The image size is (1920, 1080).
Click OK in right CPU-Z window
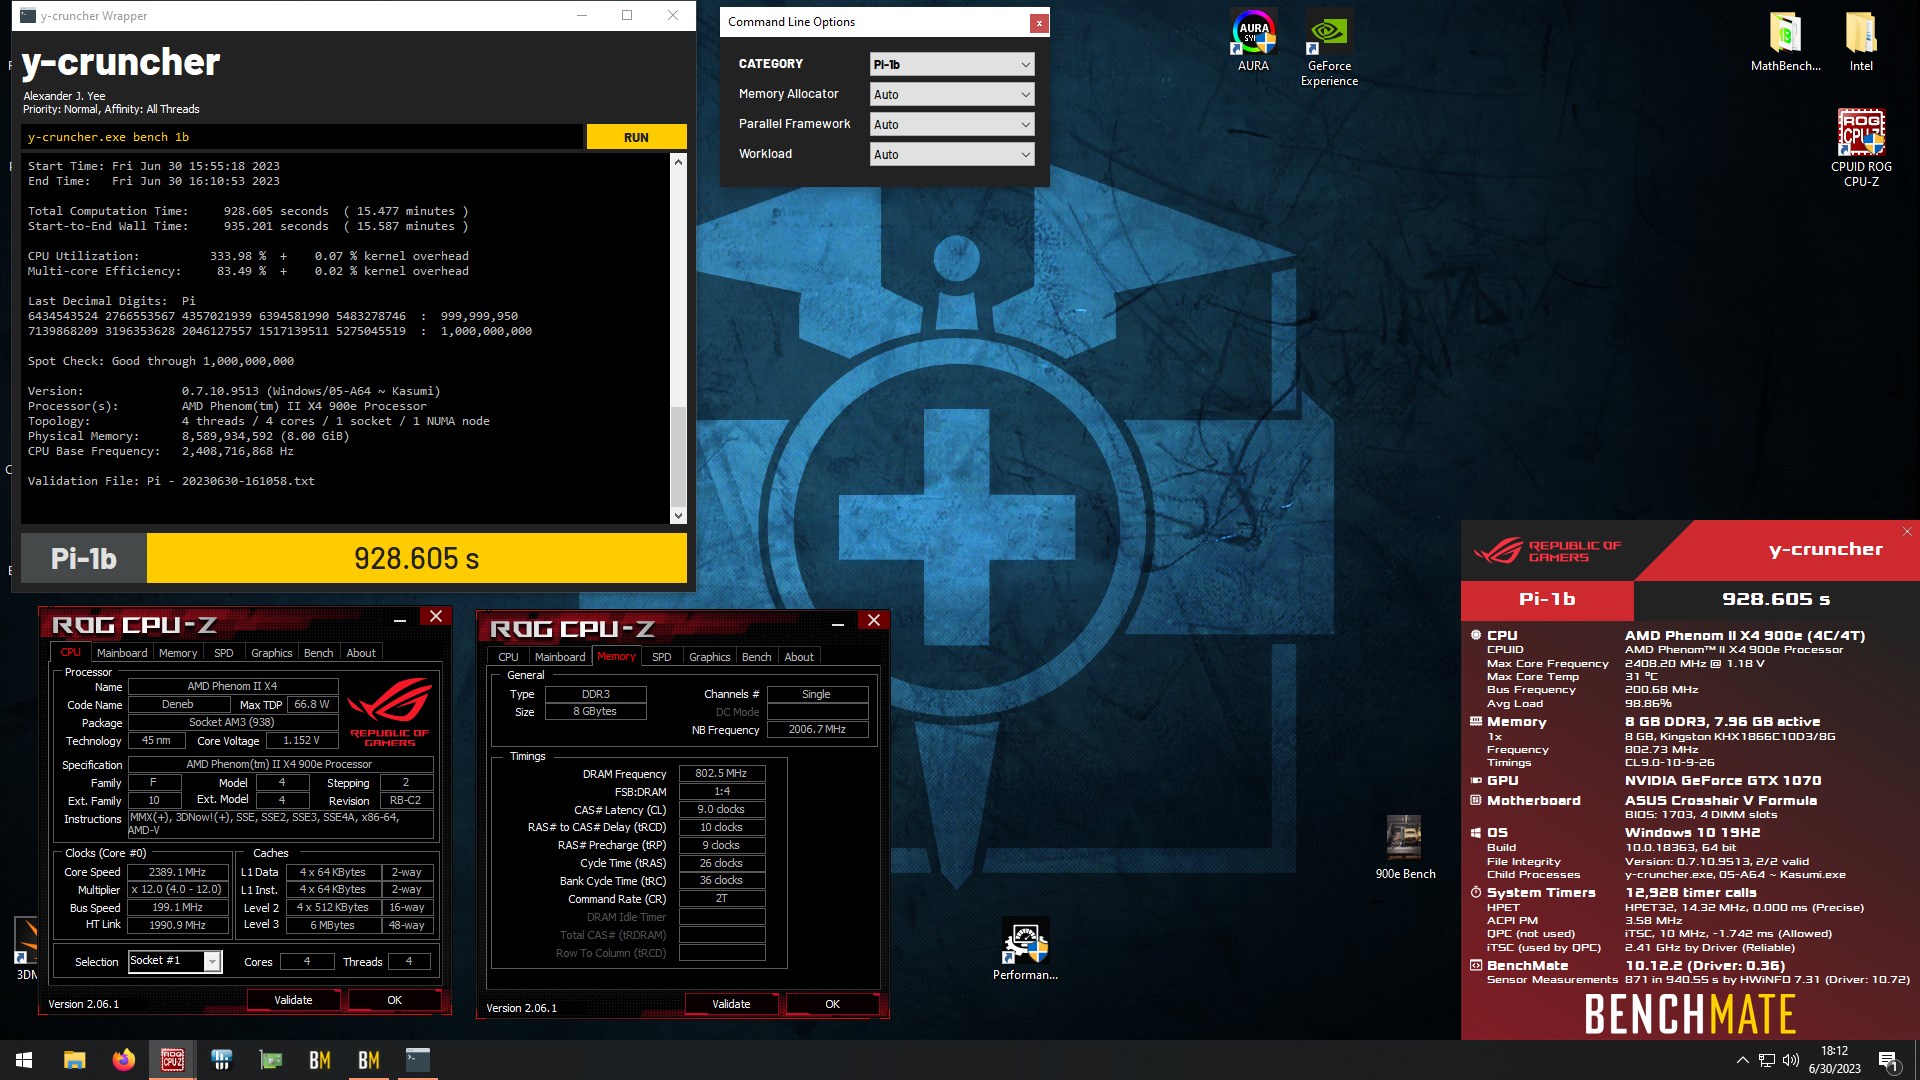click(832, 1004)
